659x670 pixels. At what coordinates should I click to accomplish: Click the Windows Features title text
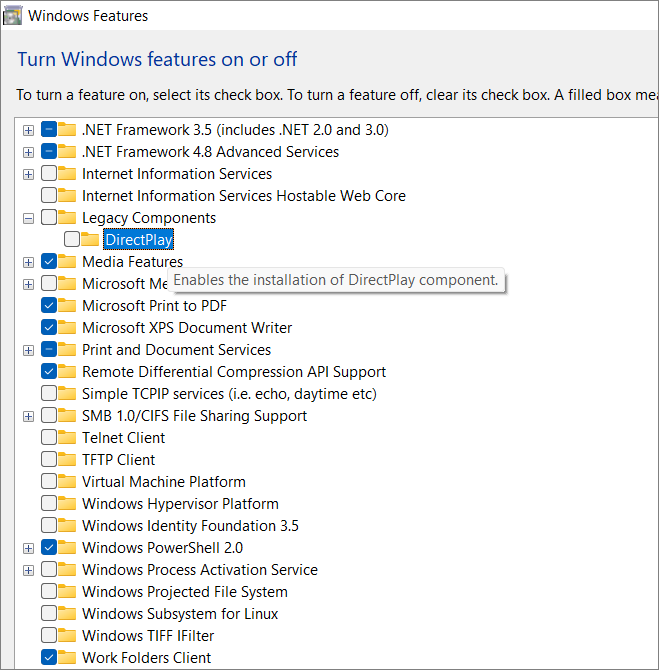(88, 16)
